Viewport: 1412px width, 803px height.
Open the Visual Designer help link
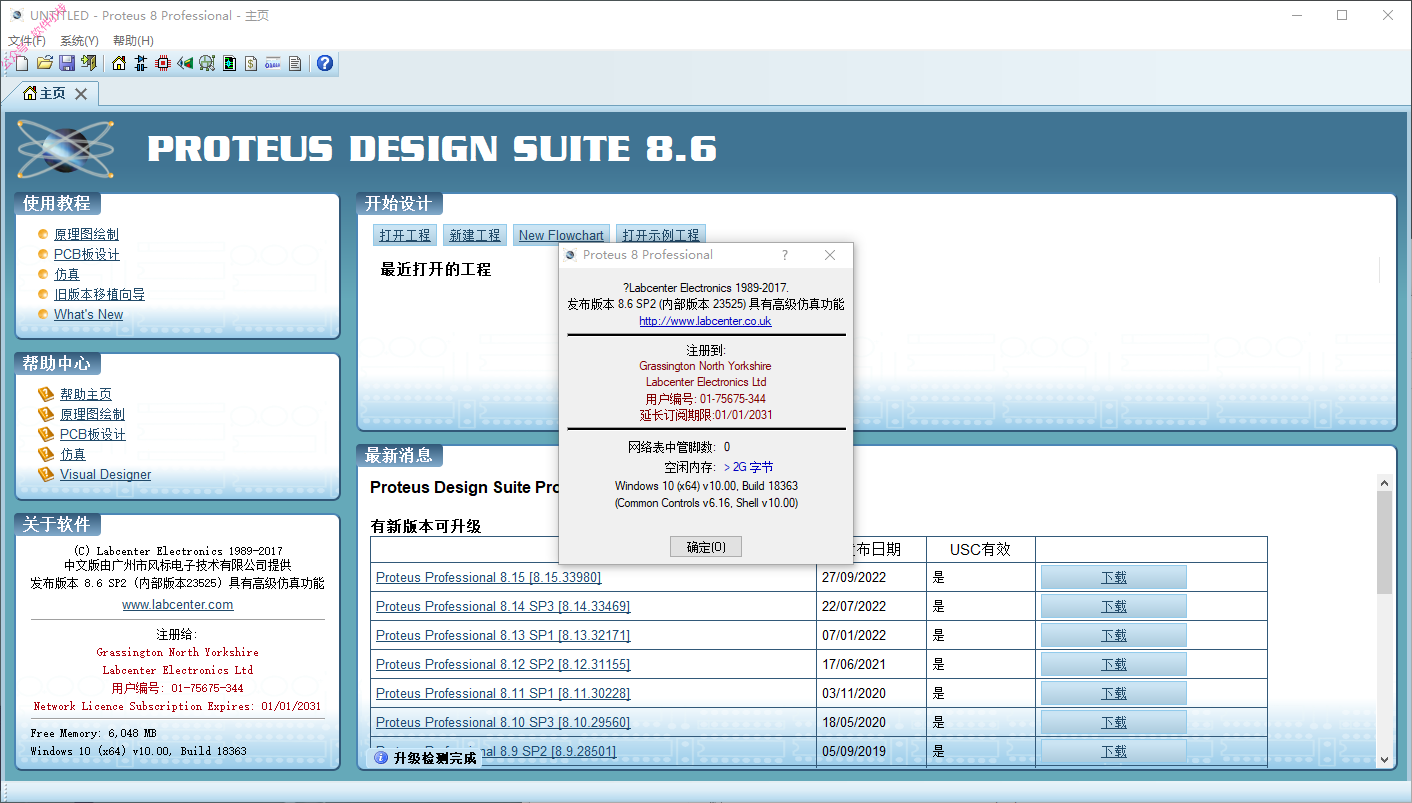tap(105, 474)
